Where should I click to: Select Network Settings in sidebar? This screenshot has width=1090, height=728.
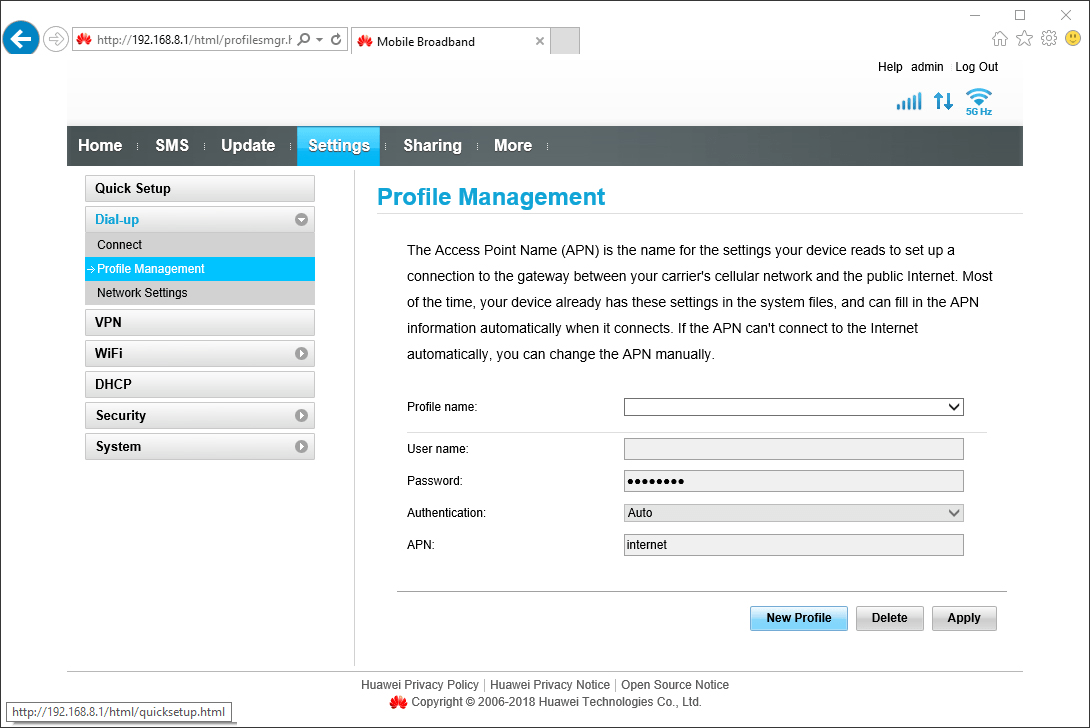142,293
